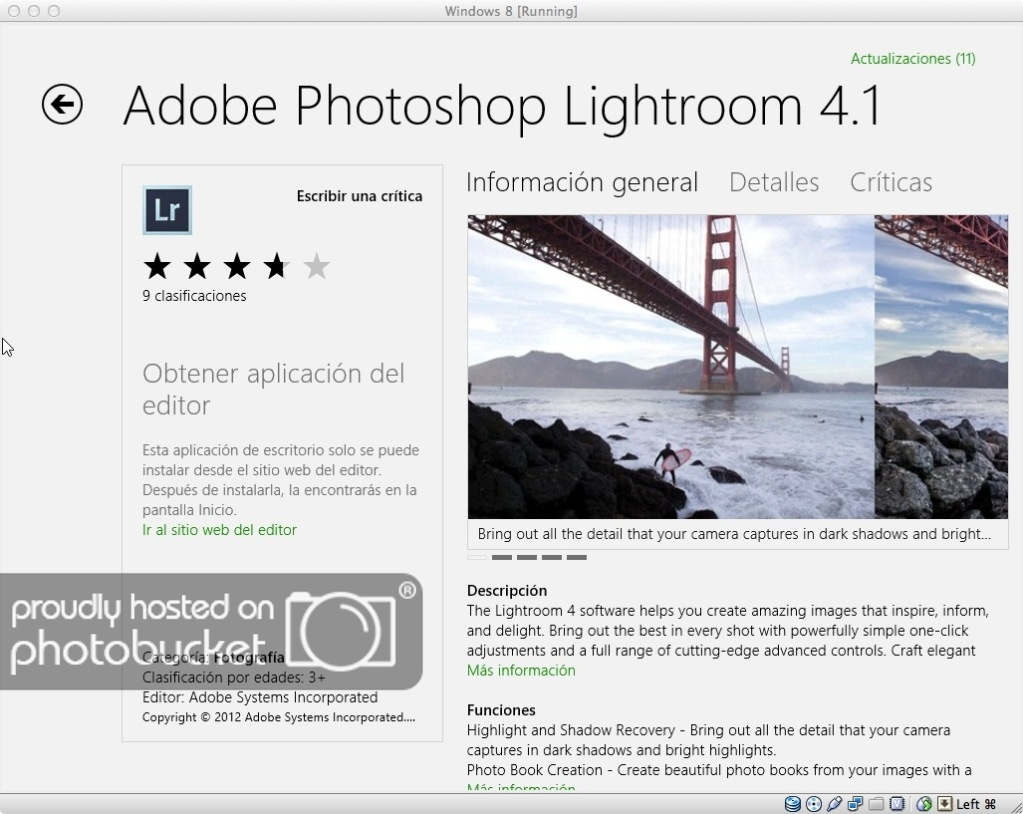This screenshot has width=1023, height=814.
Task: Click the optical disc status icon
Action: [813, 804]
